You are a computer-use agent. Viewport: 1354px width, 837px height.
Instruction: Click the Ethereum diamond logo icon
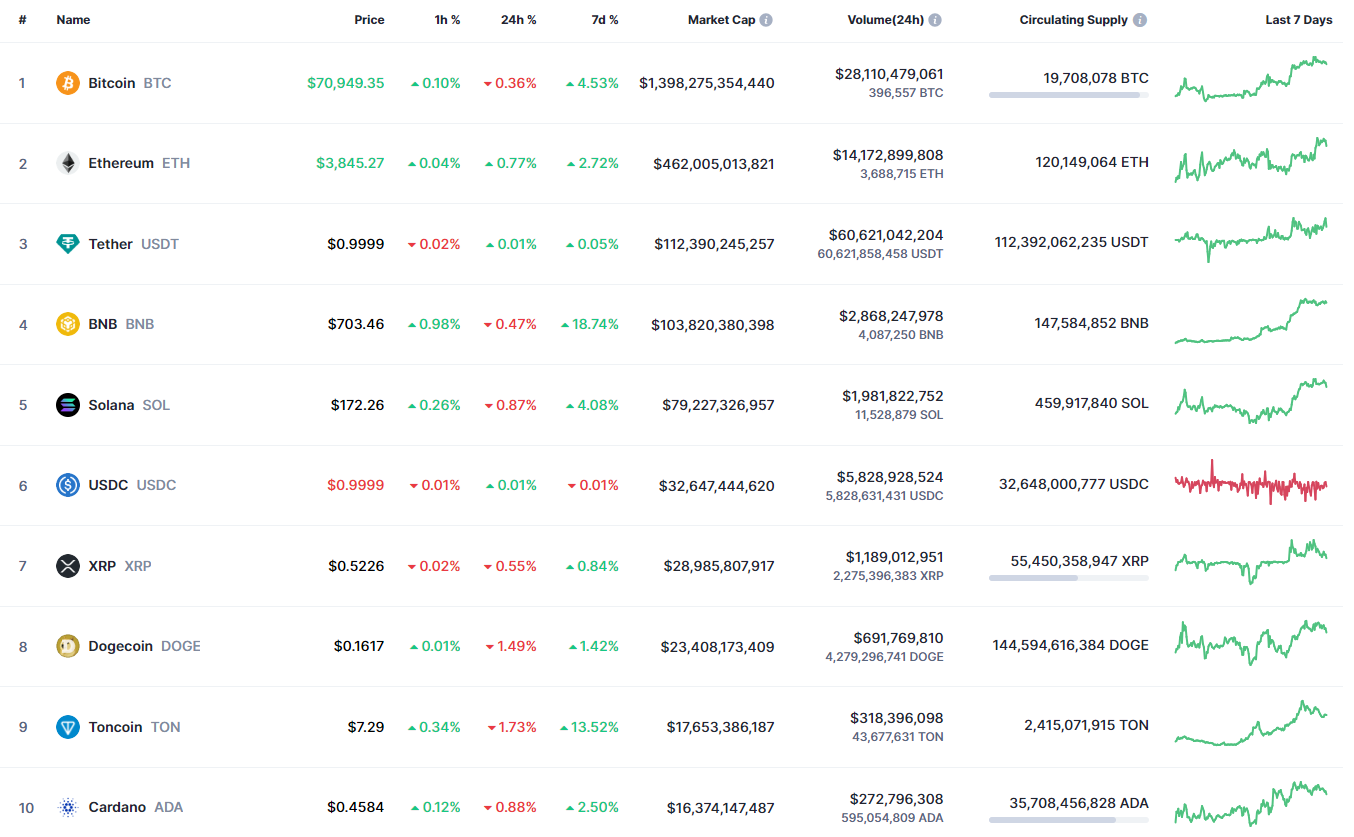[68, 163]
